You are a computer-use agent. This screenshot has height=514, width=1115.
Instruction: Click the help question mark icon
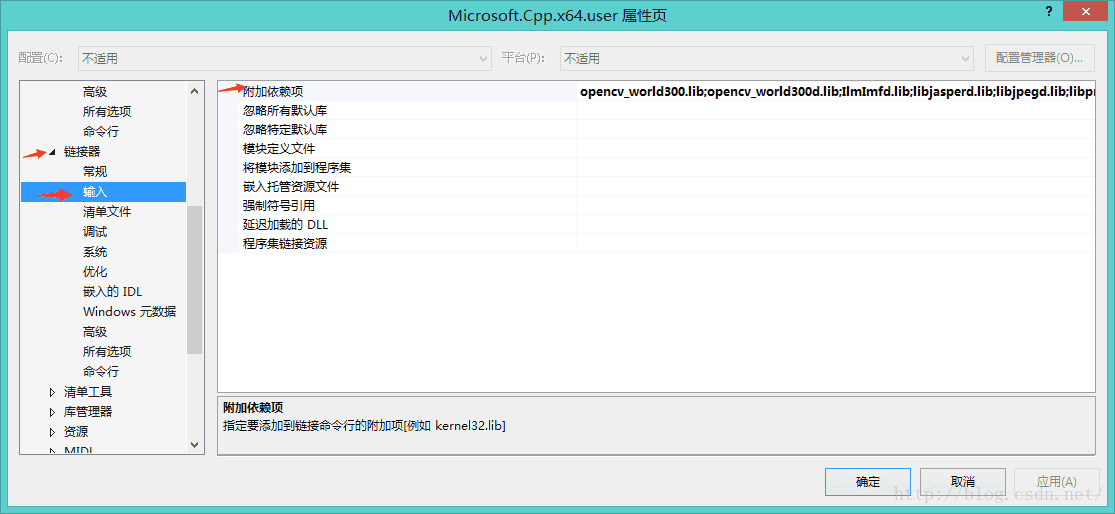coord(1049,12)
